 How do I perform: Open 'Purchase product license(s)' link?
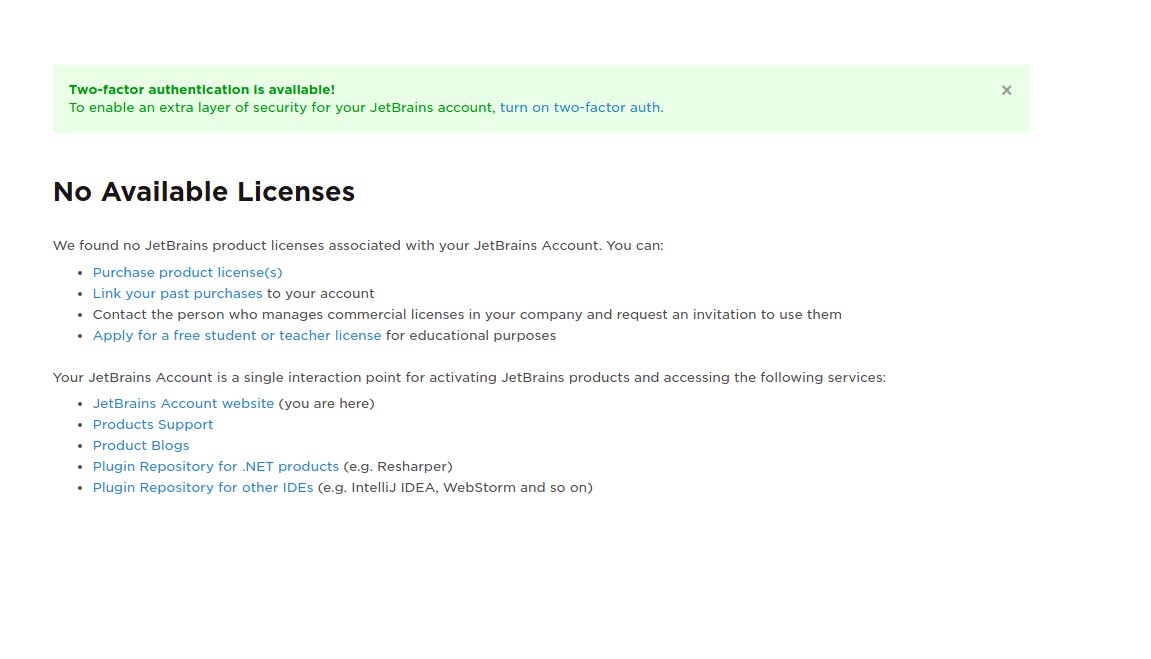coord(187,272)
